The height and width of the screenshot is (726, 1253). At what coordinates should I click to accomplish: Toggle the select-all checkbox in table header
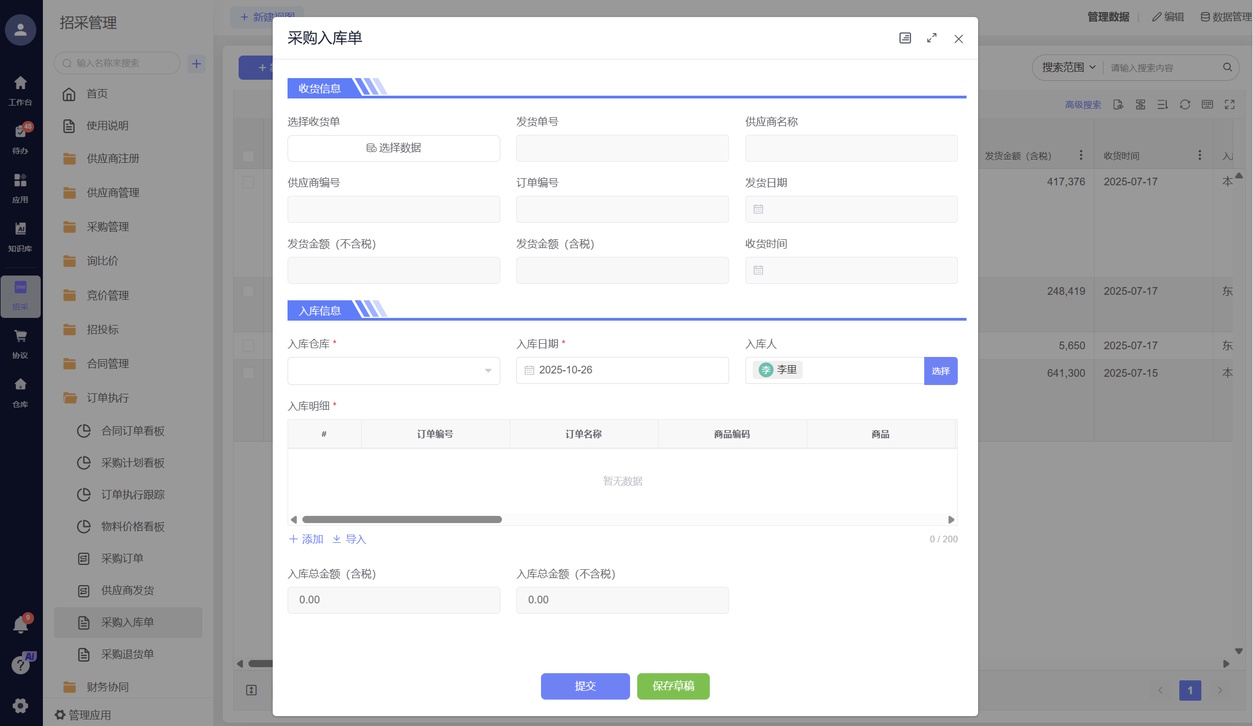pyautogui.click(x=248, y=157)
